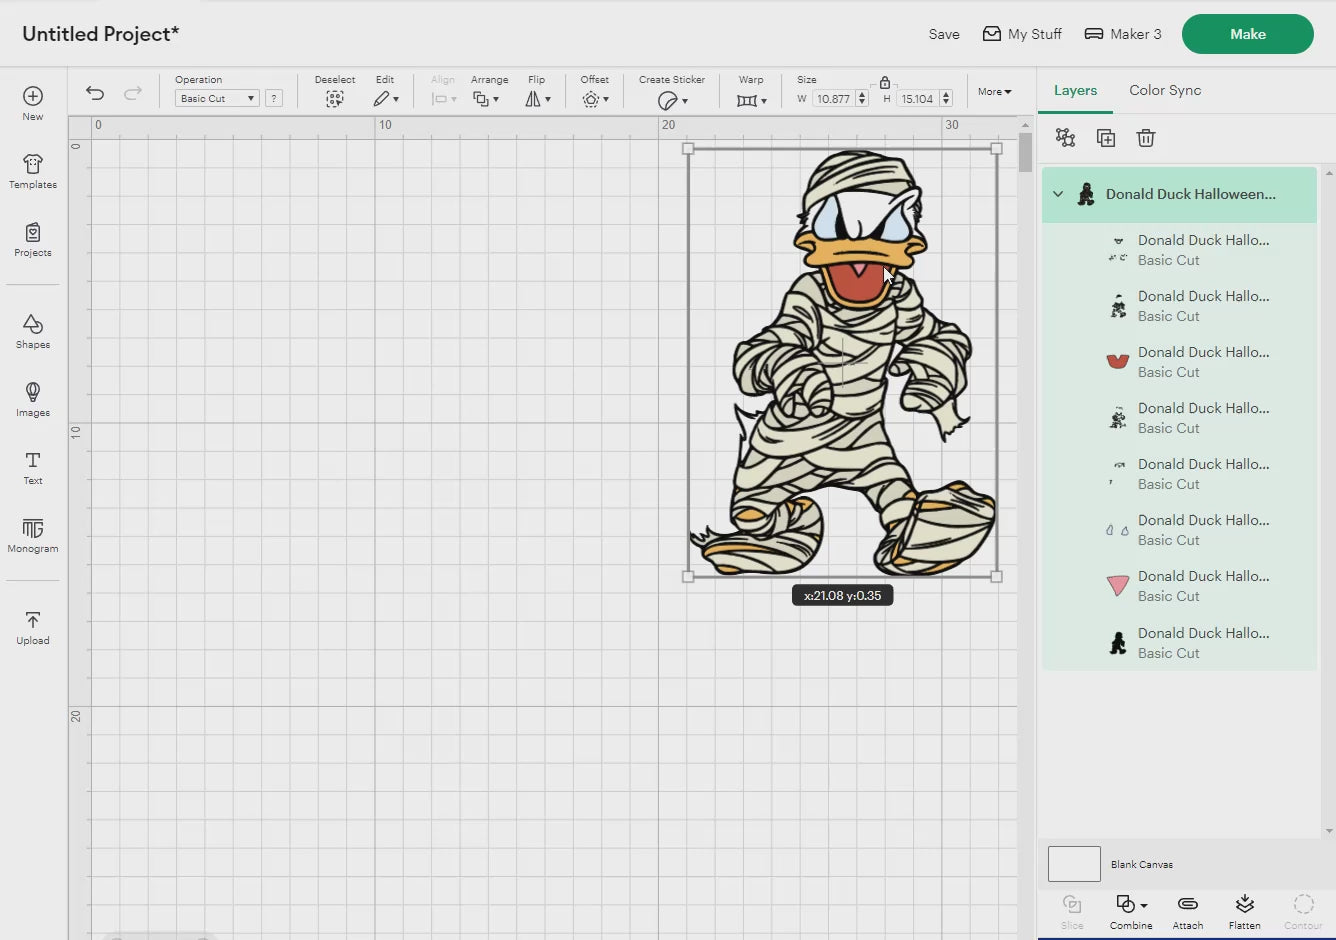Open the Flip dropdown
This screenshot has width=1336, height=940.
tap(538, 99)
